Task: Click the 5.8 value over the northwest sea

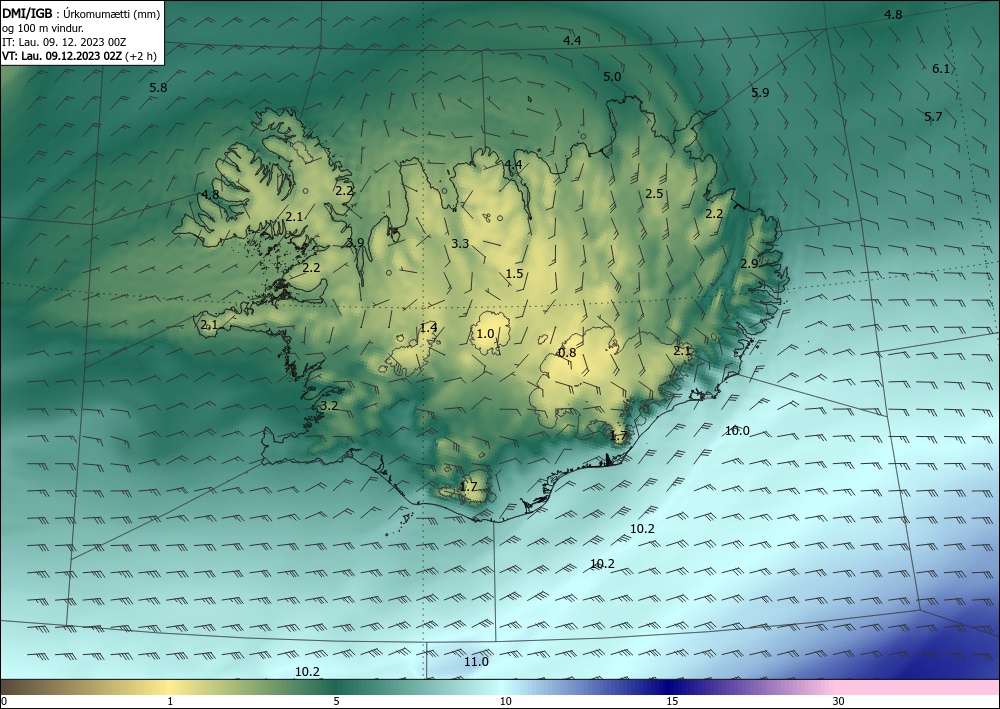Action: [x=158, y=88]
